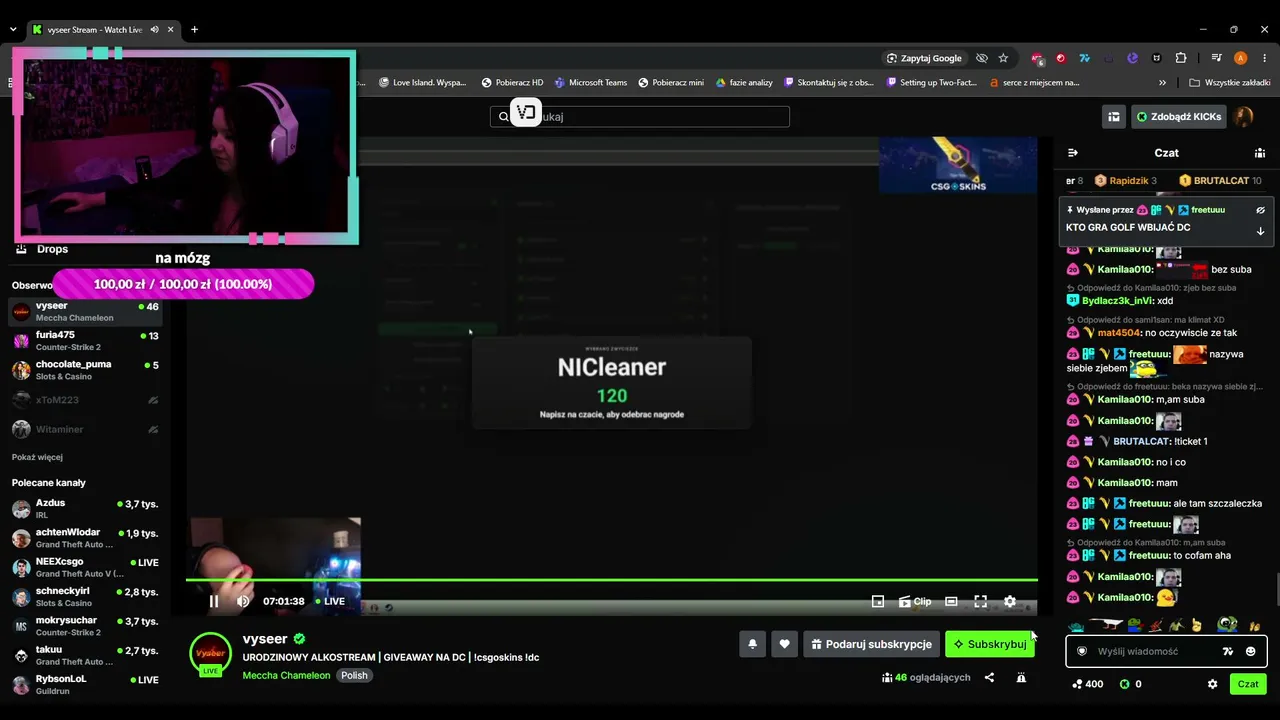Open NEEXcsgo recommended channel
1280x720 pixels.
(x=85, y=567)
